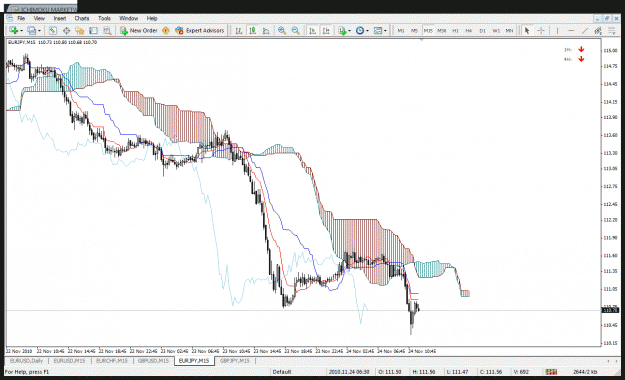
Task: Switch to EURCHF,M15 chart tab
Action: 112,361
